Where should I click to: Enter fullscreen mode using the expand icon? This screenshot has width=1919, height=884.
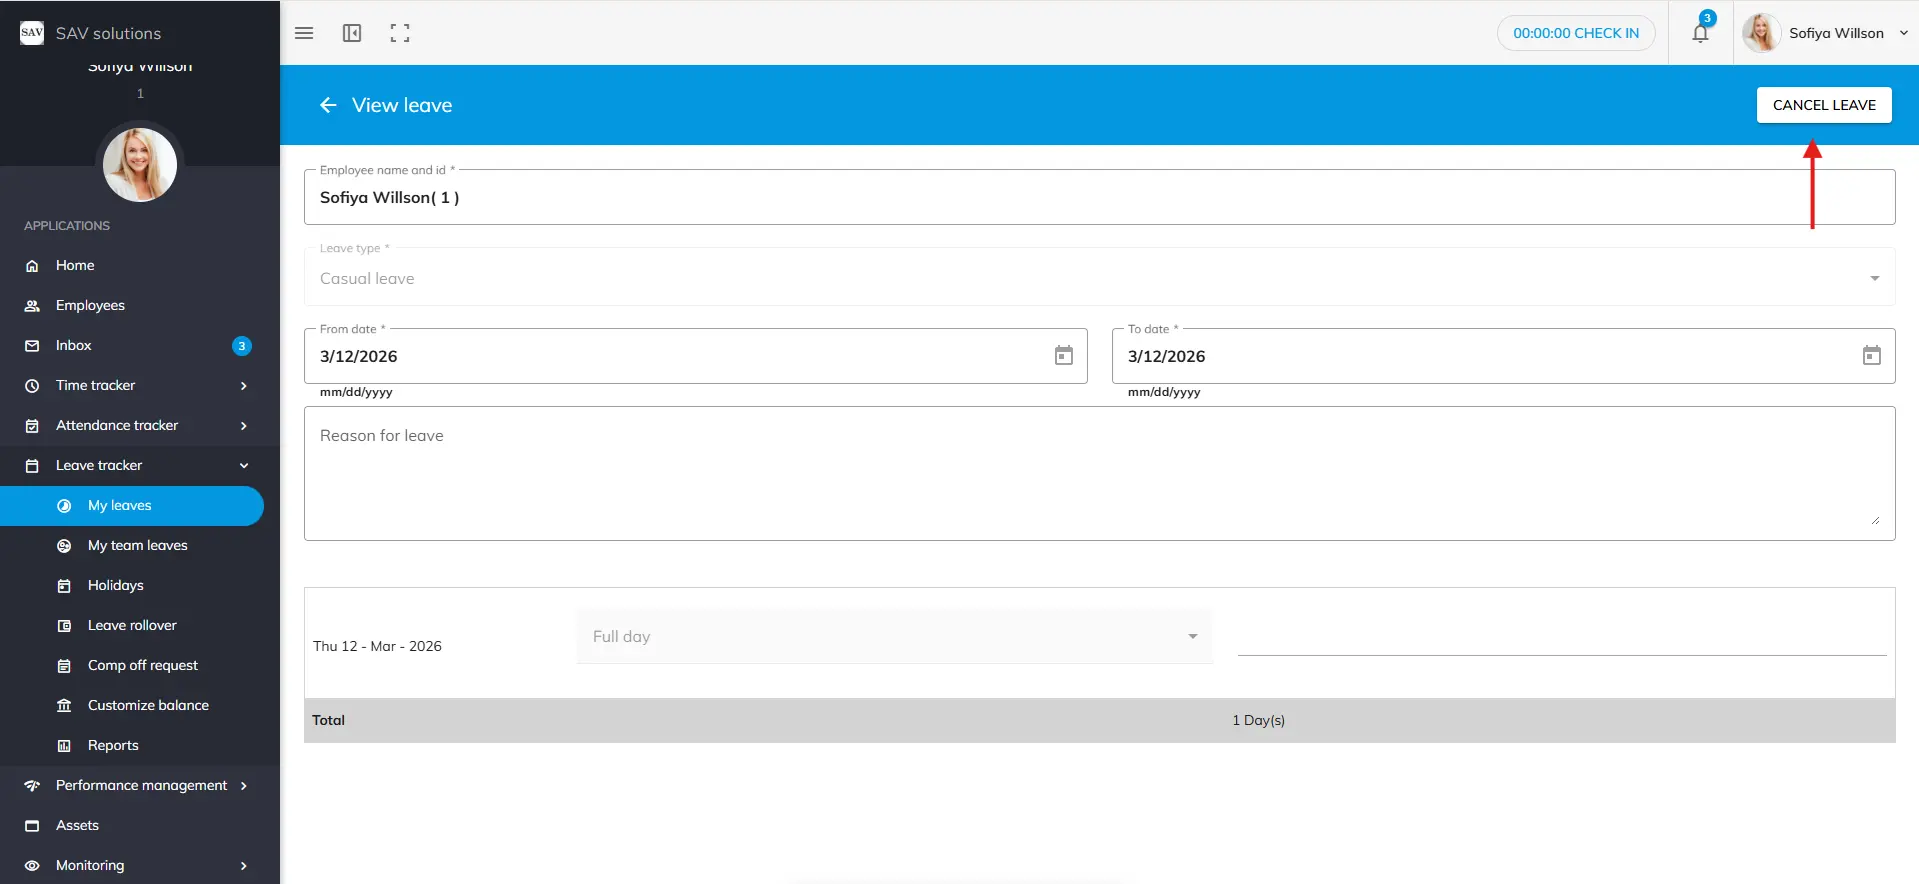[x=400, y=33]
